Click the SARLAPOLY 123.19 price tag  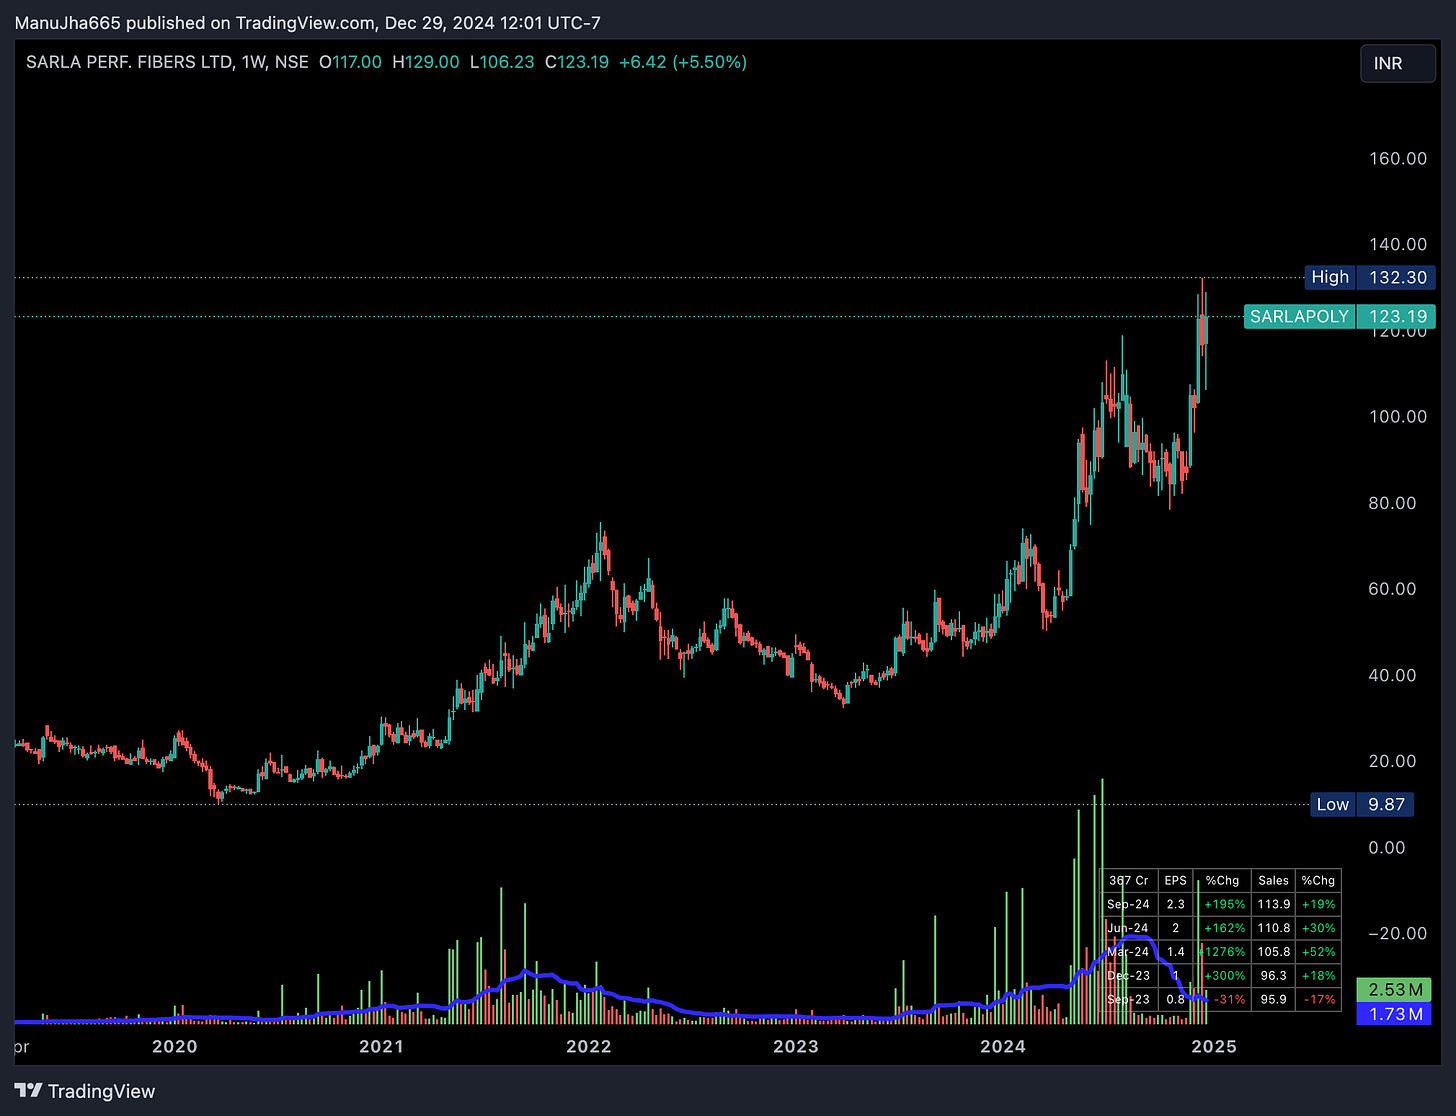(1340, 316)
